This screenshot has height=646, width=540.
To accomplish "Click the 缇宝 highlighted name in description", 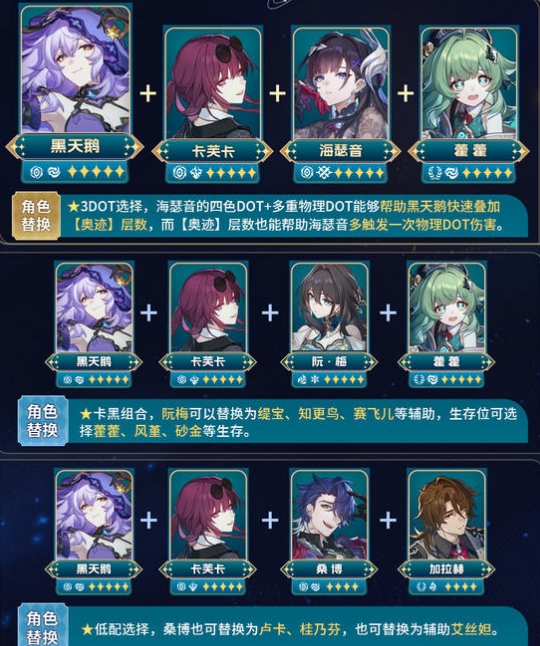I will point(271,413).
